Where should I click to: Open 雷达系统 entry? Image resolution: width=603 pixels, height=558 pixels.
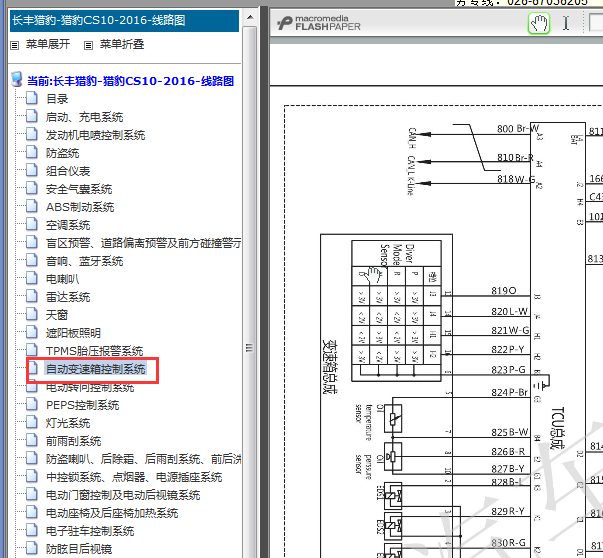(68, 297)
